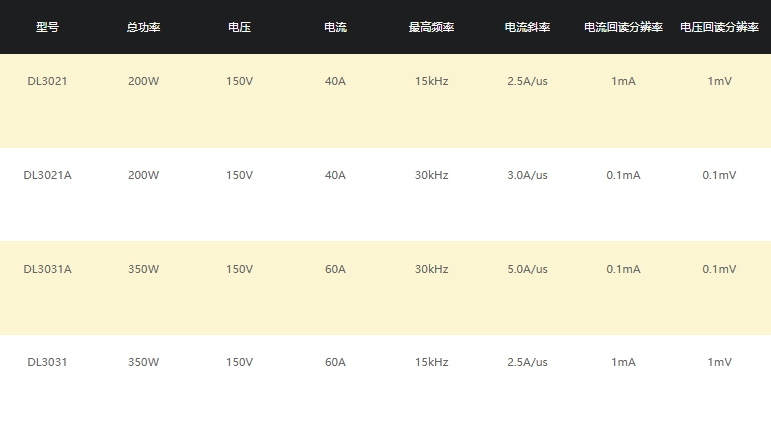Select the 5.0A/us slew rate cell
Image resolution: width=771 pixels, height=428 pixels.
(527, 269)
